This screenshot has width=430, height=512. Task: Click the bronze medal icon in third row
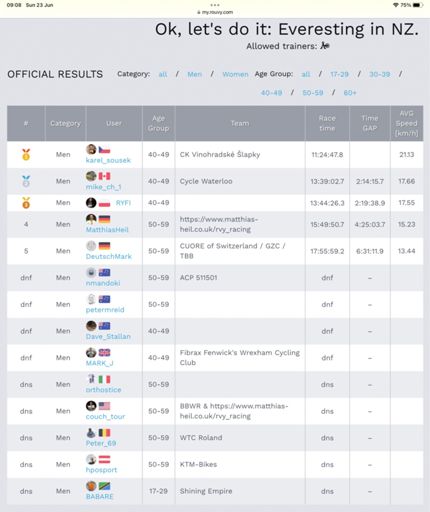click(26, 203)
